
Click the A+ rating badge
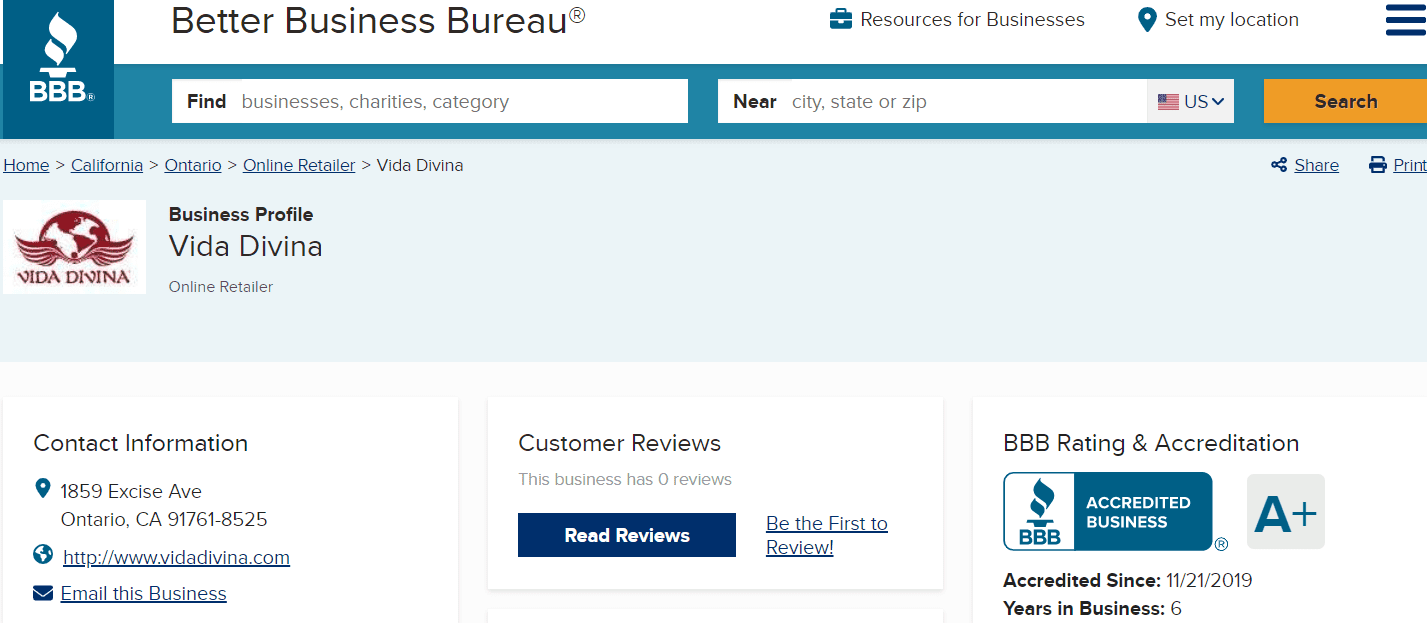point(1286,512)
